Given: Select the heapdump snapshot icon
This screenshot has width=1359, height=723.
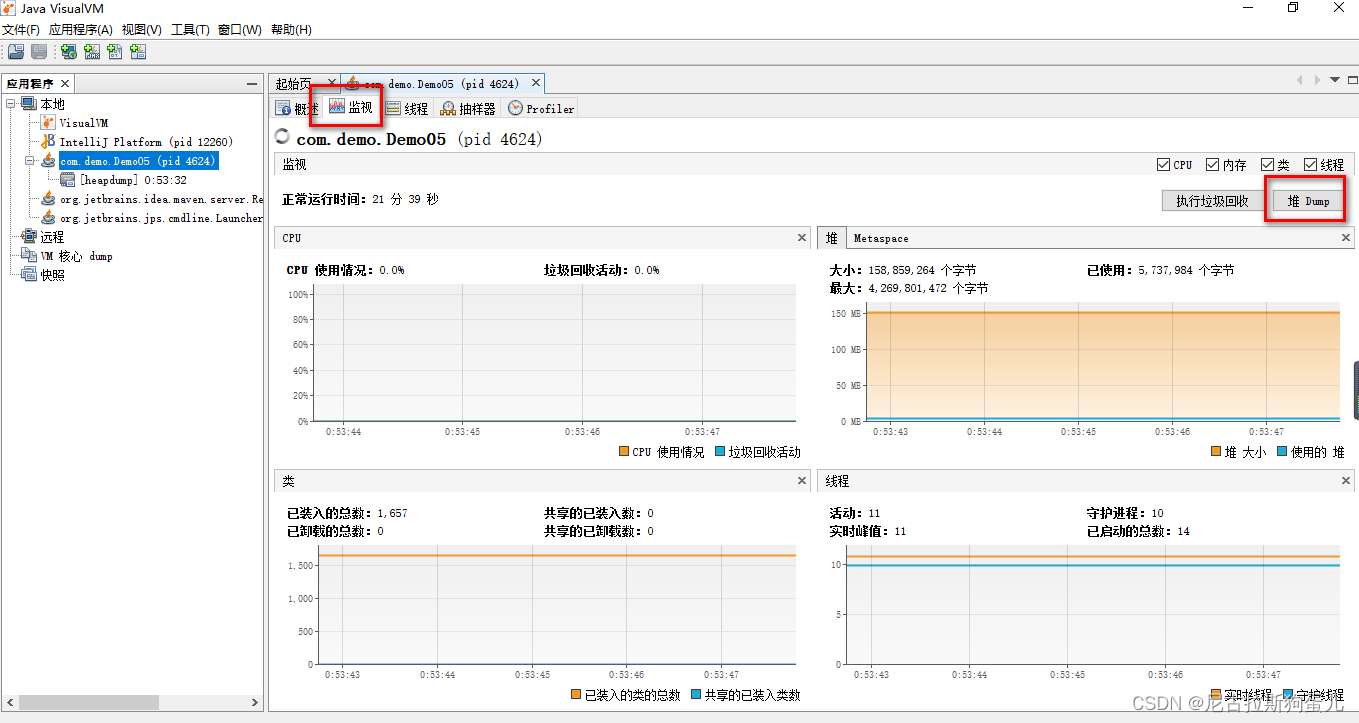Looking at the screenshot, I should pos(67,180).
